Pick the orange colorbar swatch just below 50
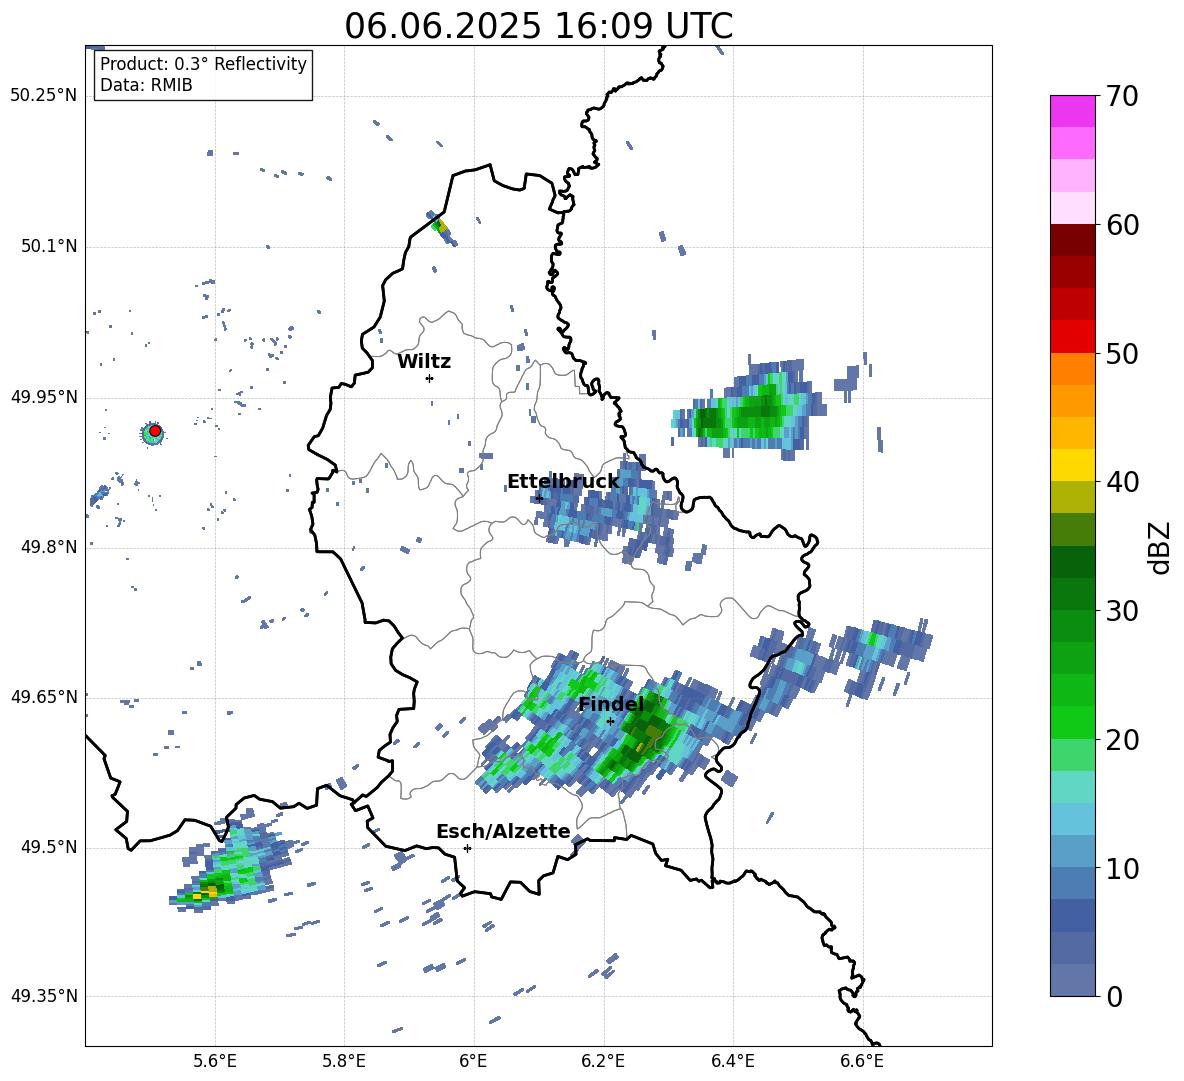This screenshot has width=1184, height=1081. tap(1072, 368)
